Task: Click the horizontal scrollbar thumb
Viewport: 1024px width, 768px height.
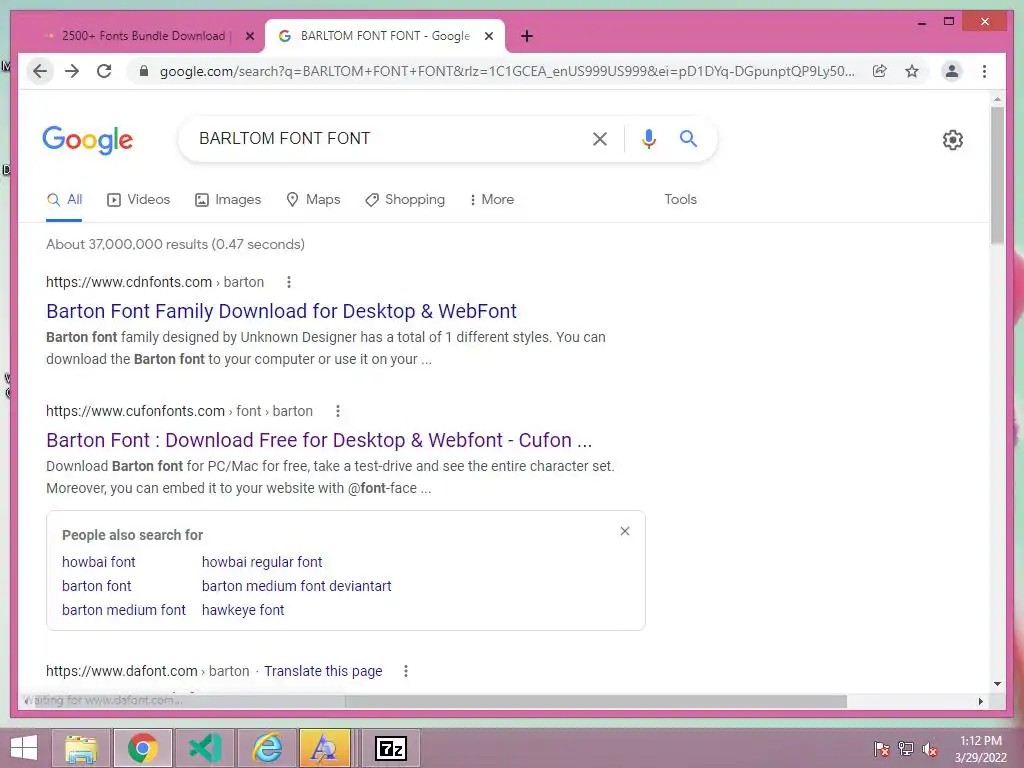Action: (x=596, y=701)
